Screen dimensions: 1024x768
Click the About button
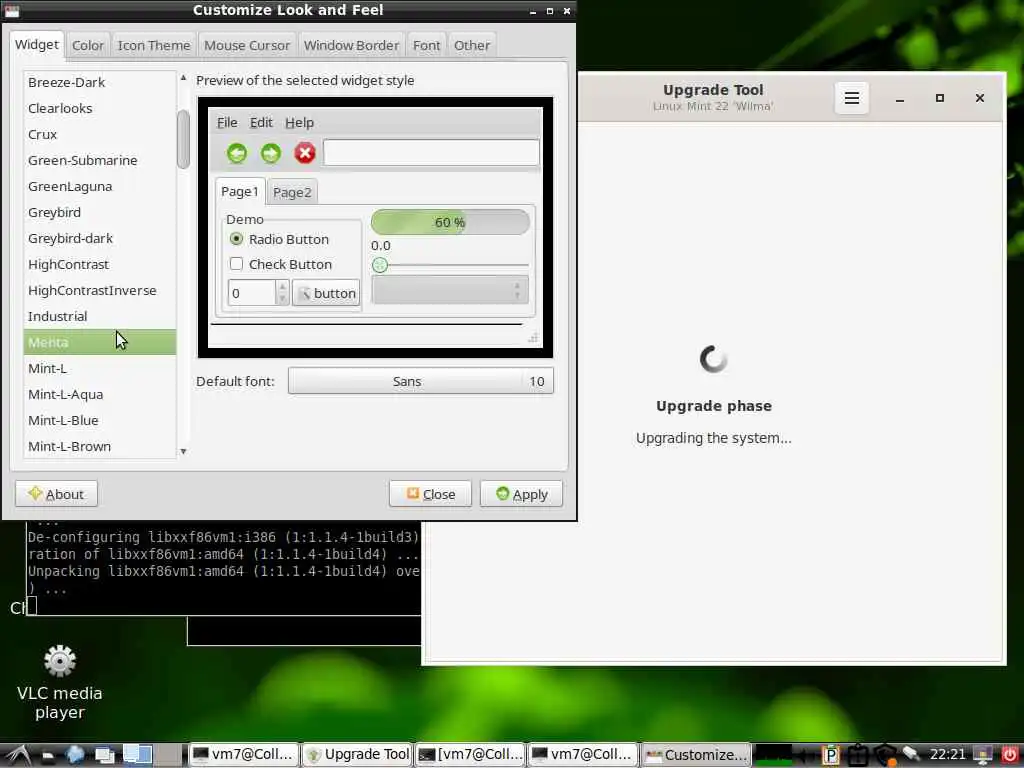[x=56, y=494]
